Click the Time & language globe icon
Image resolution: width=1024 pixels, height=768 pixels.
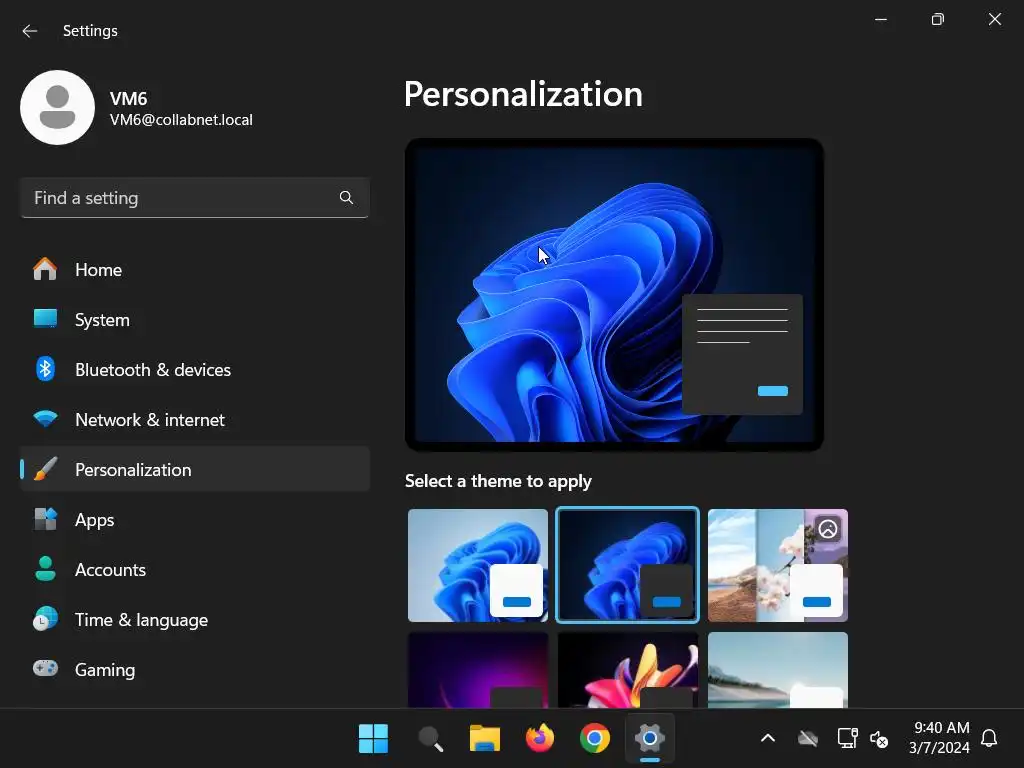coord(45,619)
